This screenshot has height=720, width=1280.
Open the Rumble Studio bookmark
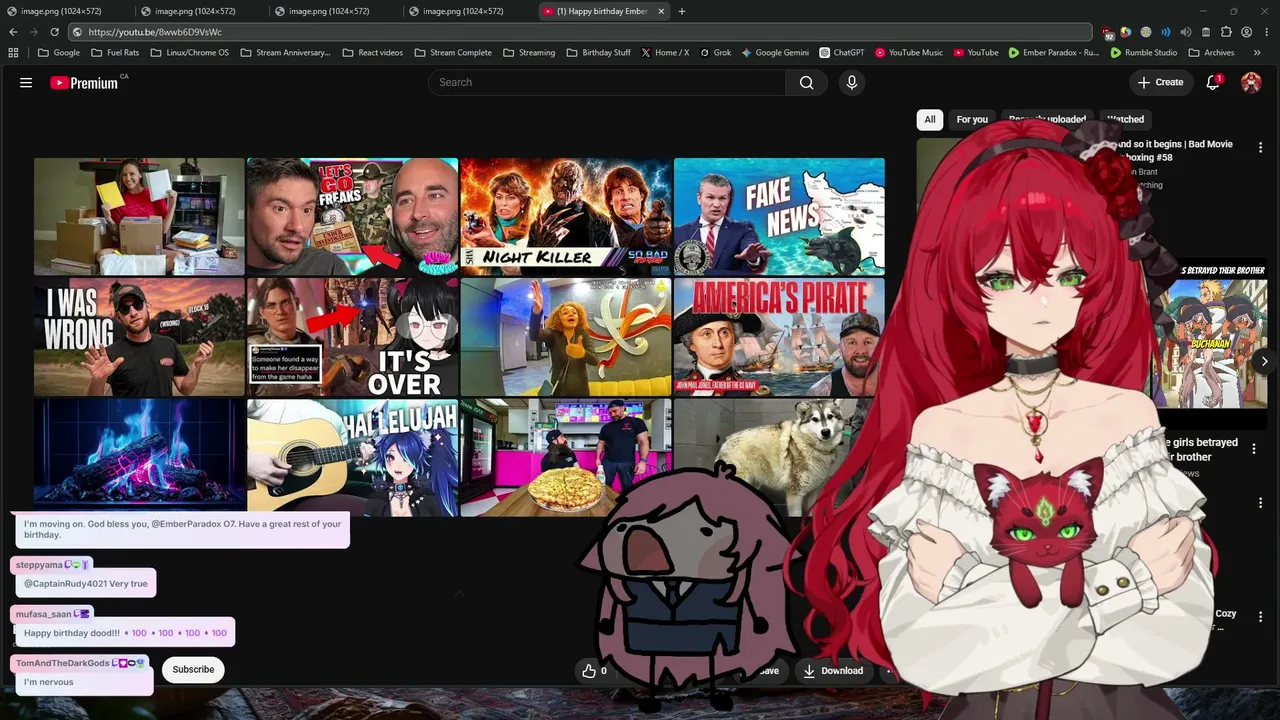point(1143,53)
